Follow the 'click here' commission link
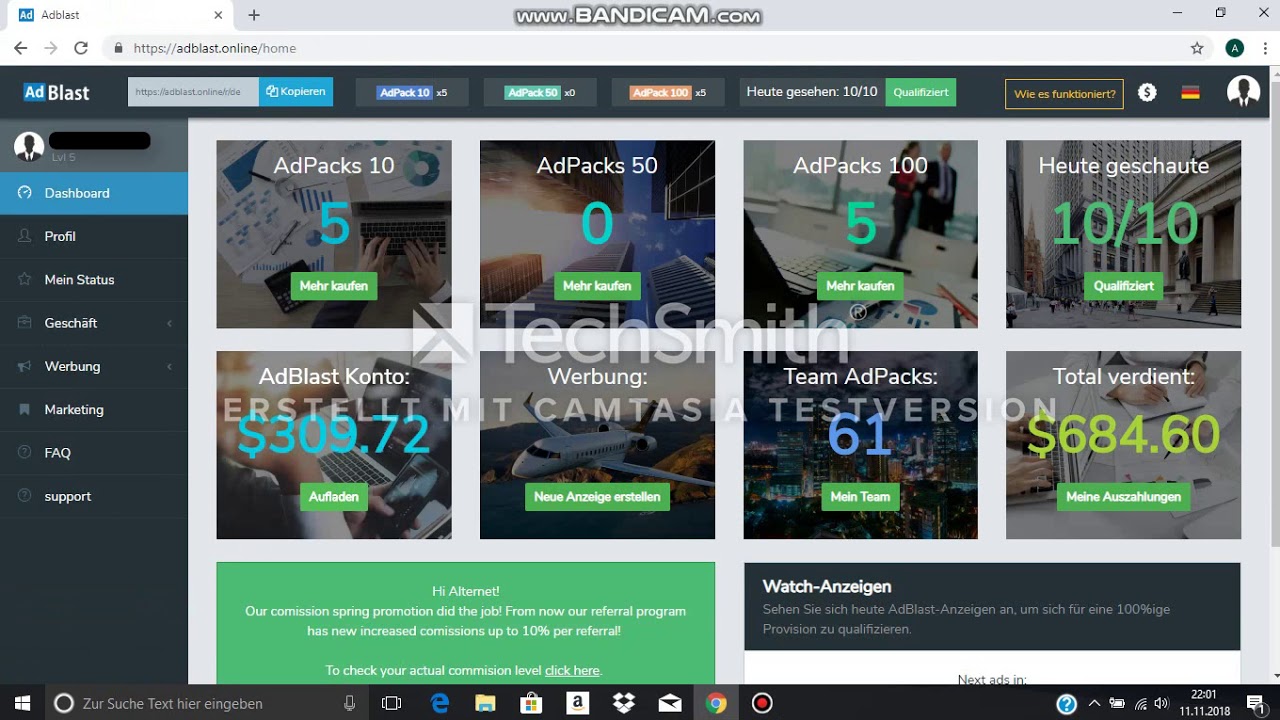 (572, 670)
